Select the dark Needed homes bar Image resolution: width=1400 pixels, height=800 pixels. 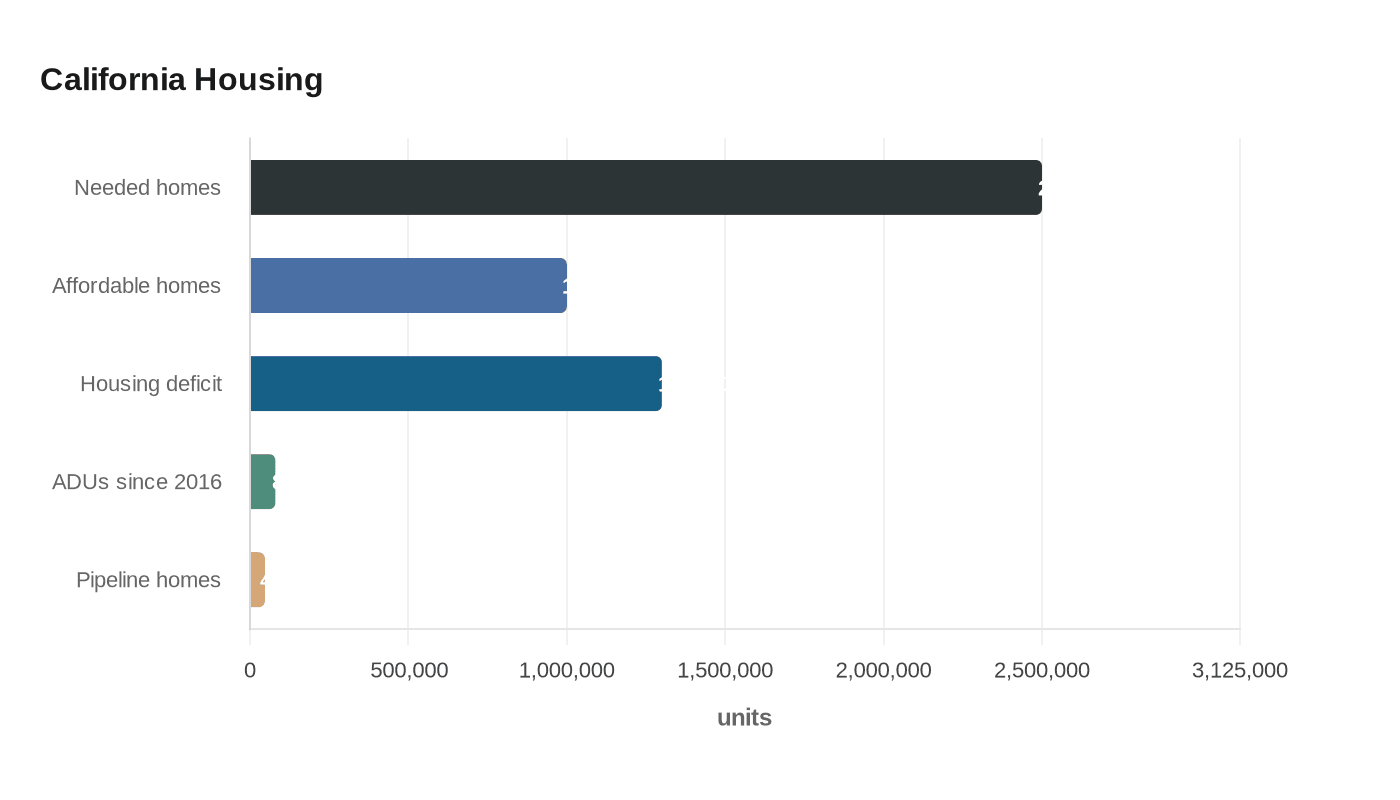[x=645, y=187]
